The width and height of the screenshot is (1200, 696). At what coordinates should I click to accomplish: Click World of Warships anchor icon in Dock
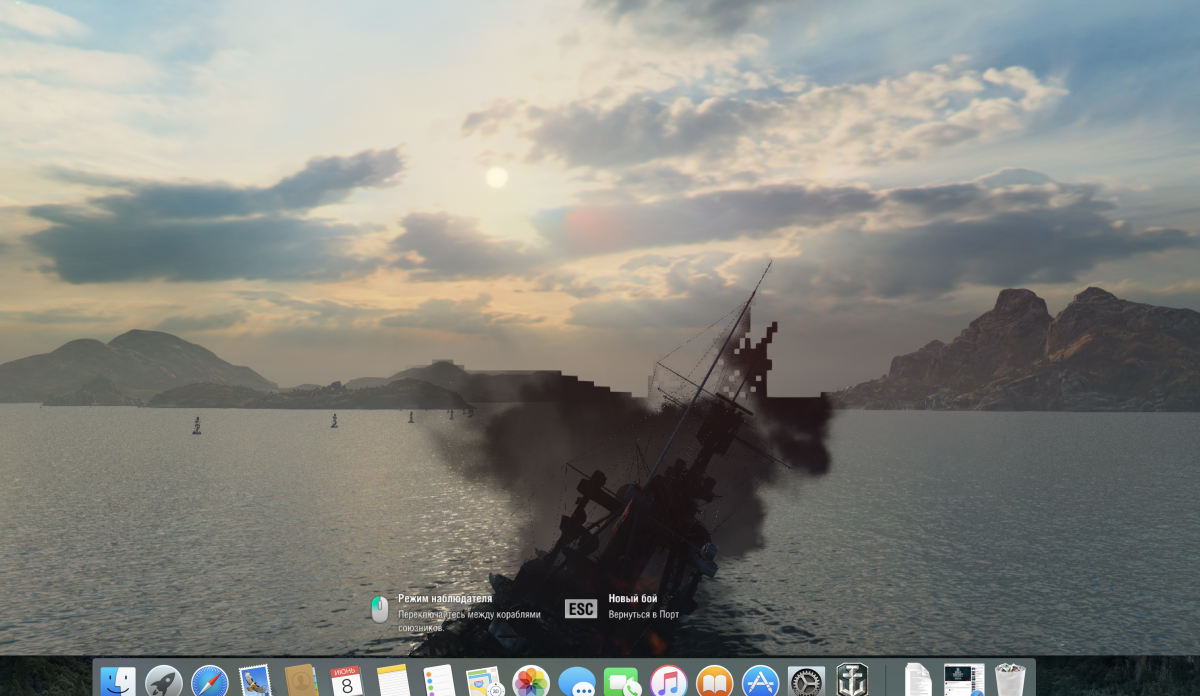852,680
